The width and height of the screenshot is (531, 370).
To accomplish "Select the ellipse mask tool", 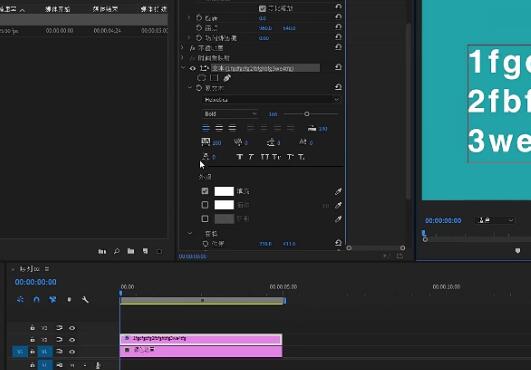I will coord(201,78).
